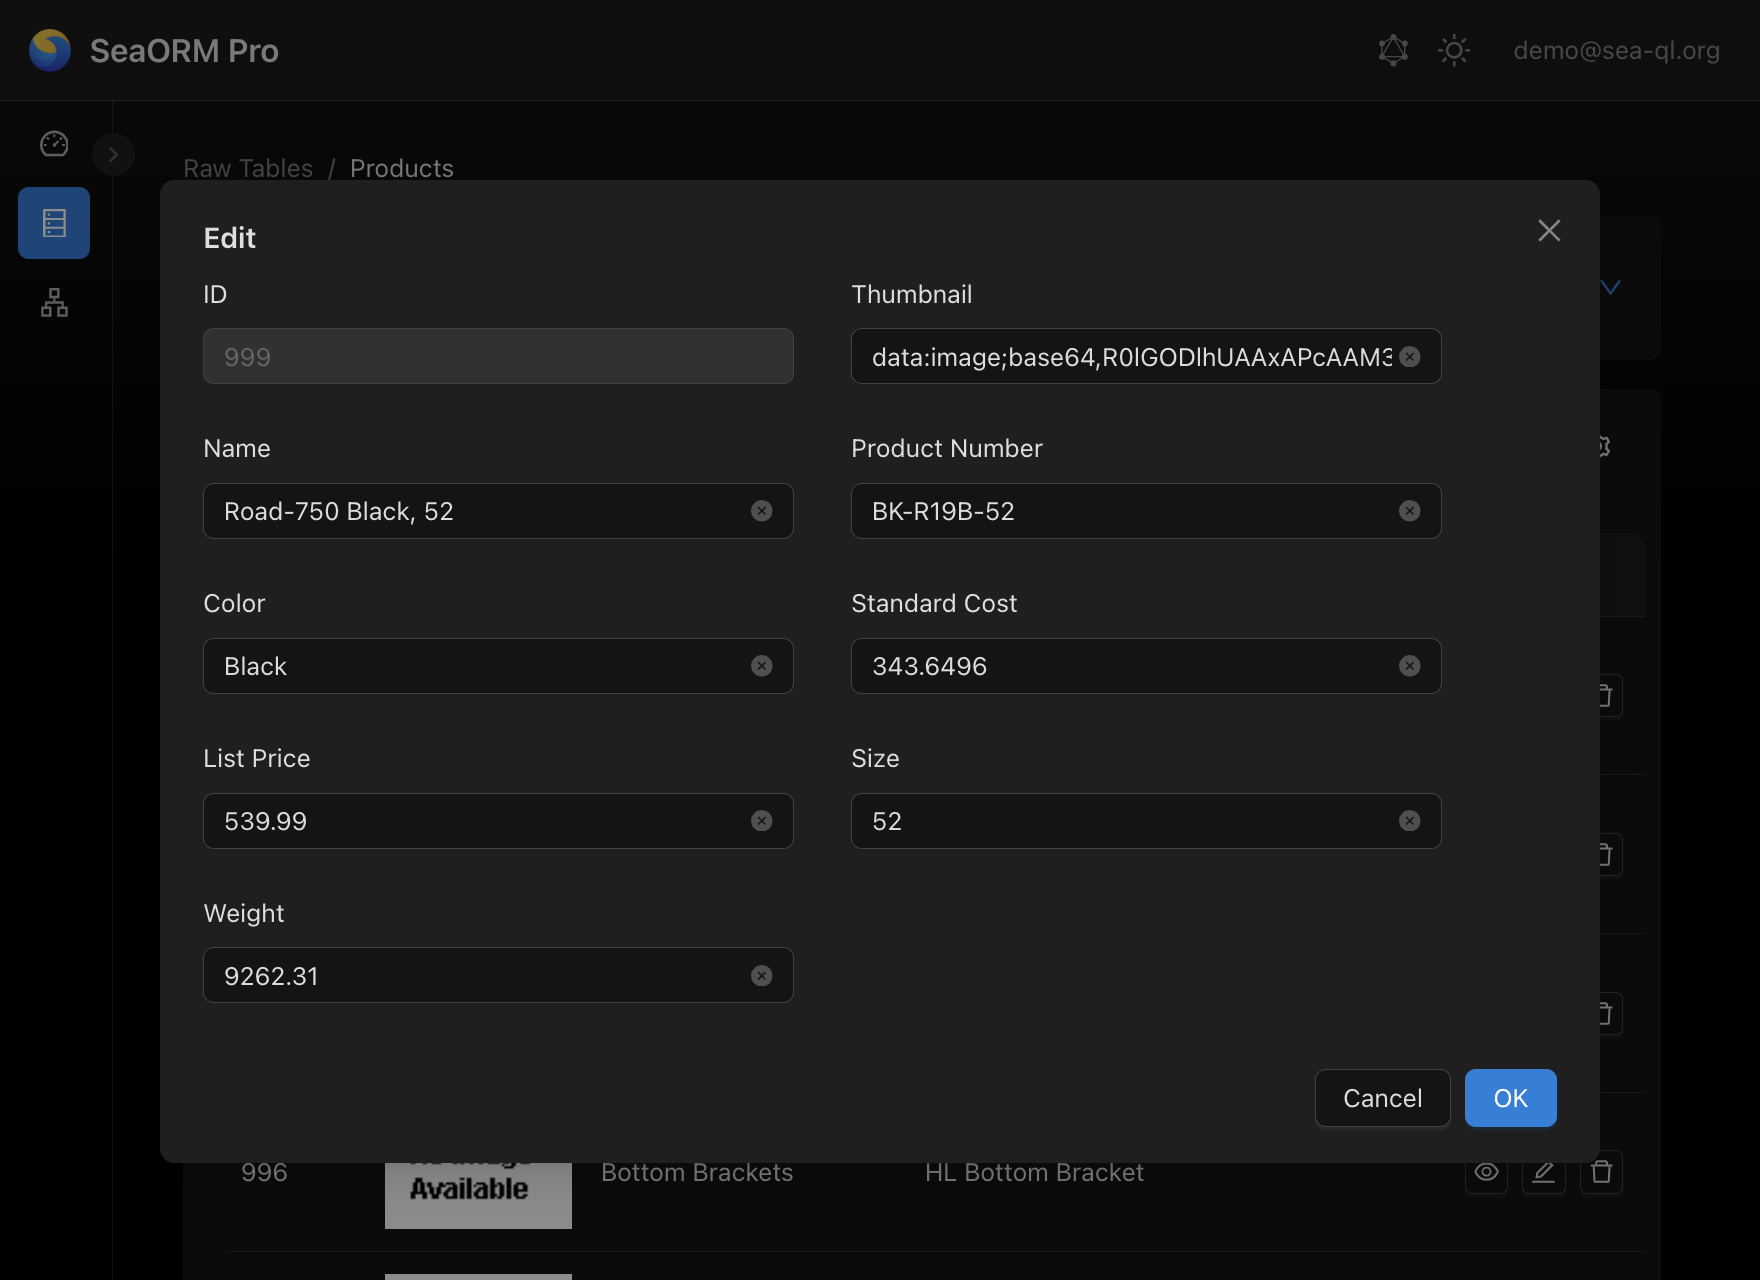Clear the Standard Cost value
This screenshot has height=1280, width=1760.
click(1409, 666)
